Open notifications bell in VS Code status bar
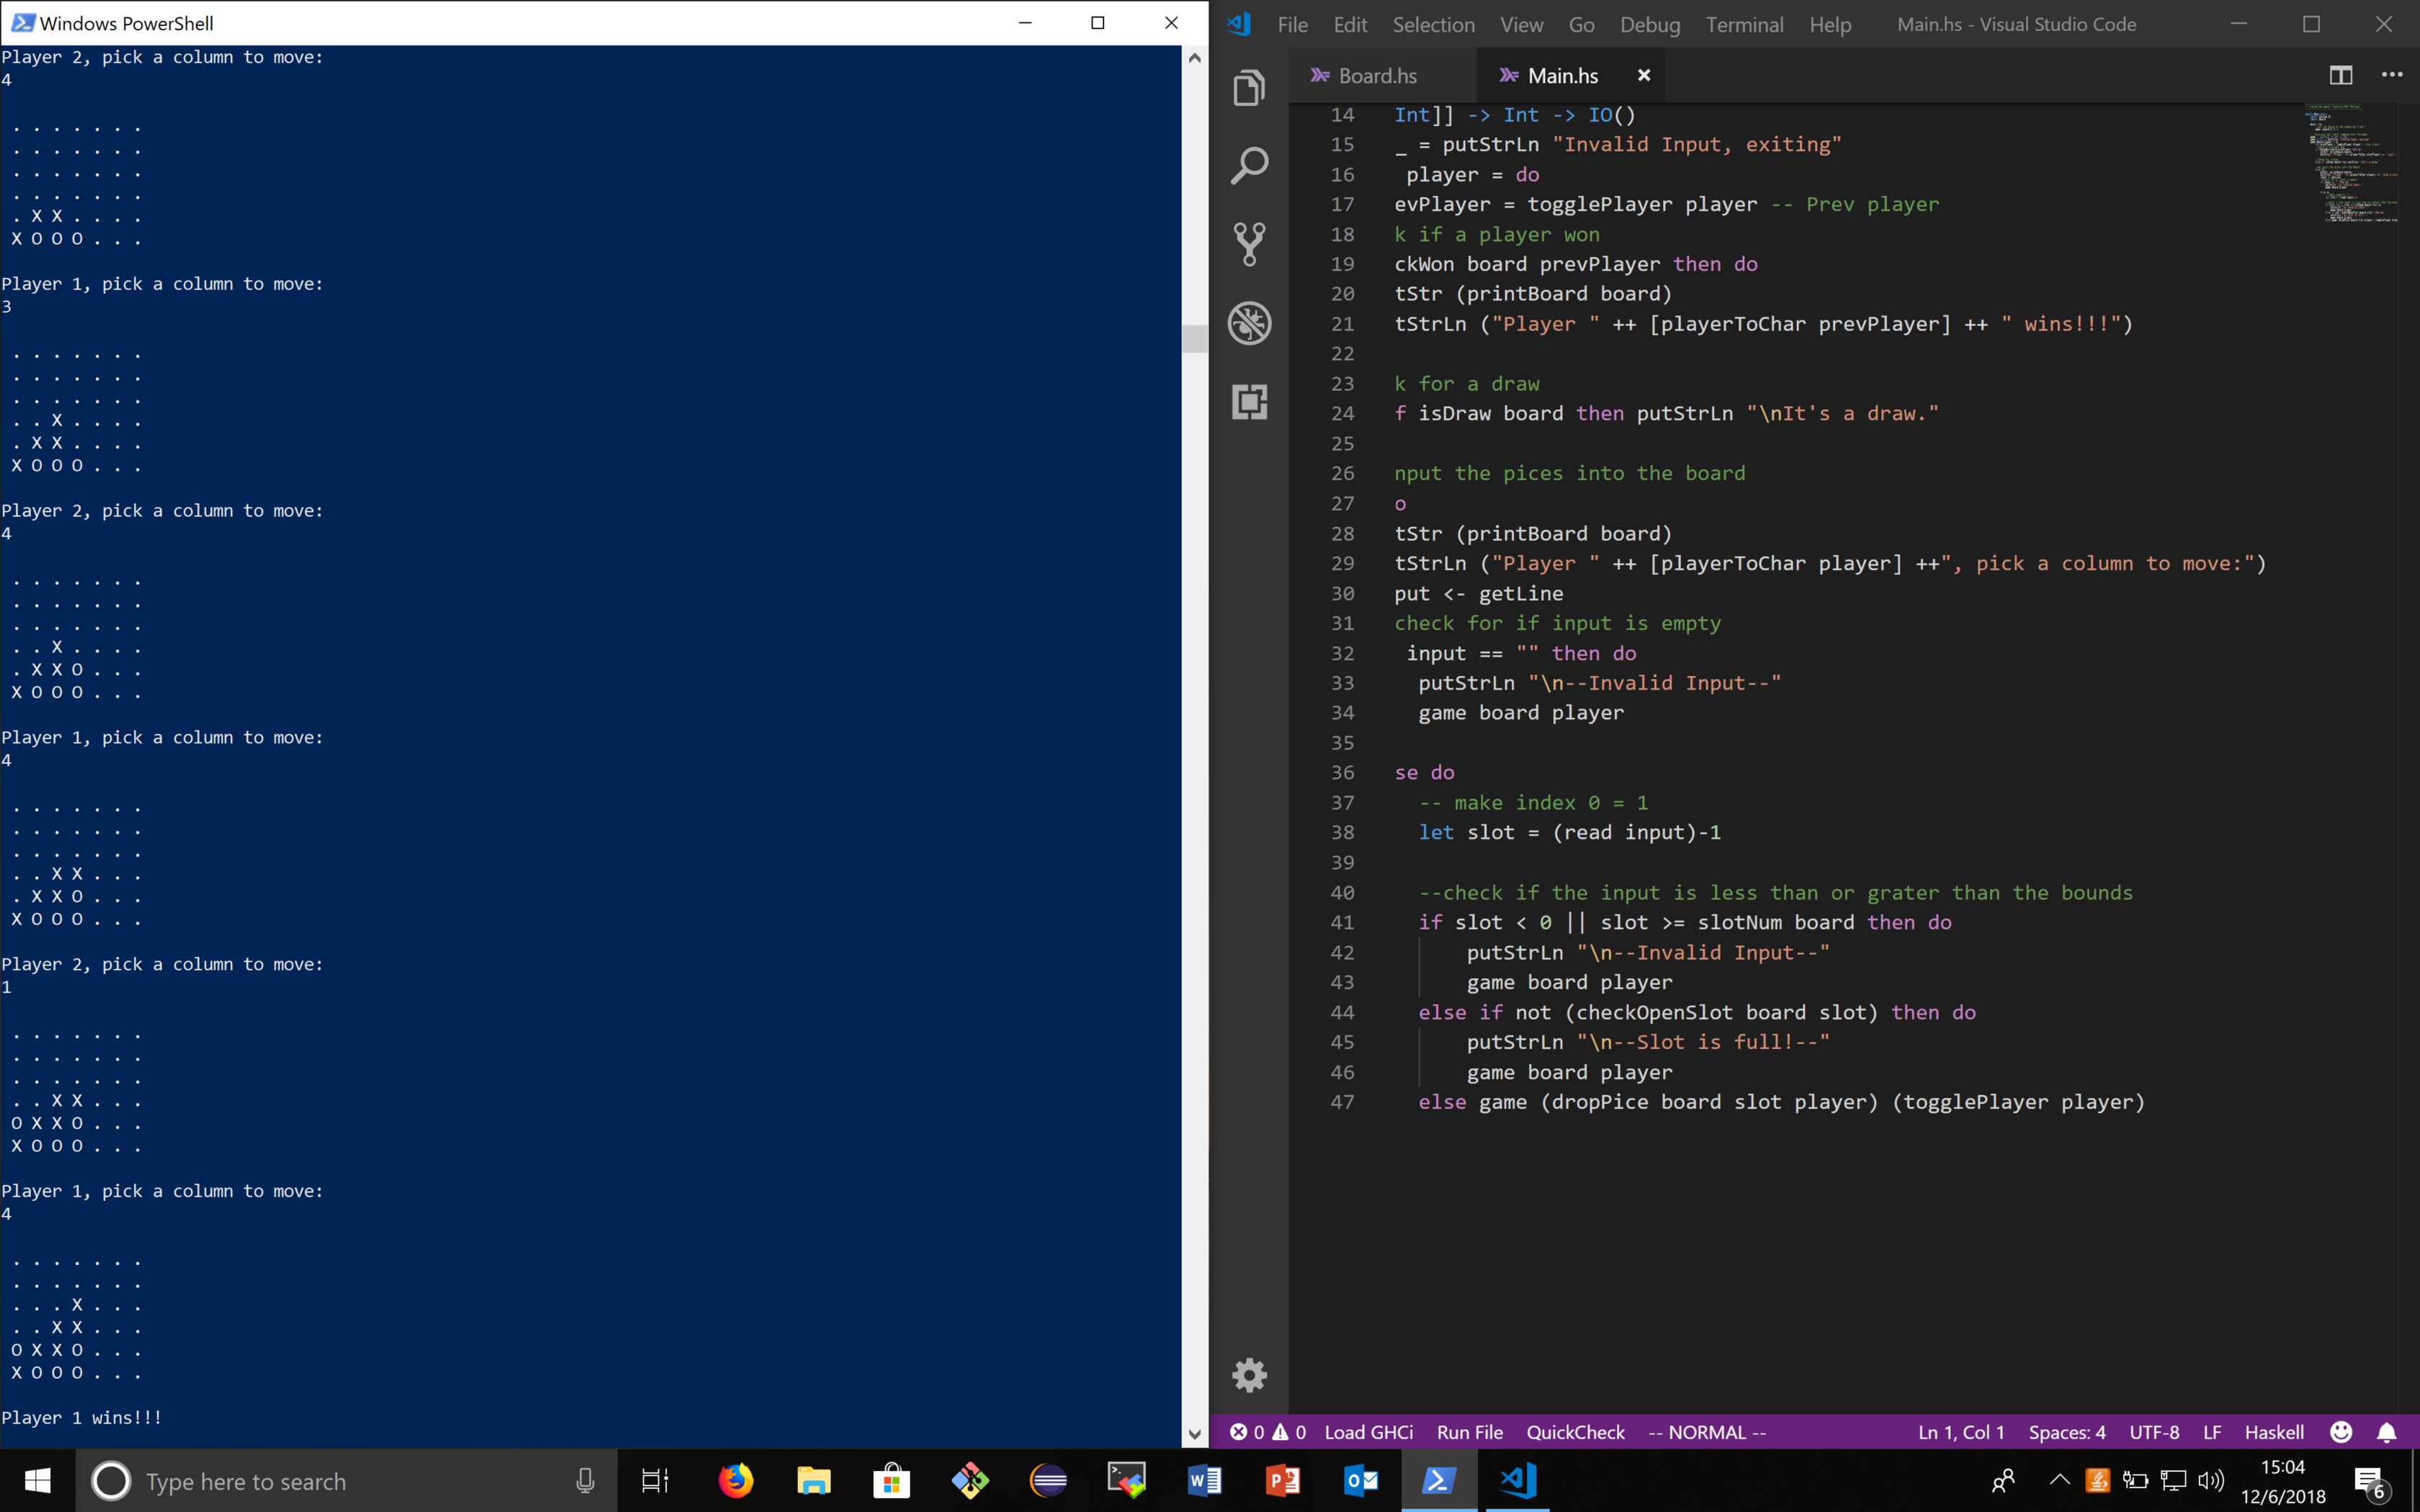This screenshot has width=2420, height=1512. 2387,1432
